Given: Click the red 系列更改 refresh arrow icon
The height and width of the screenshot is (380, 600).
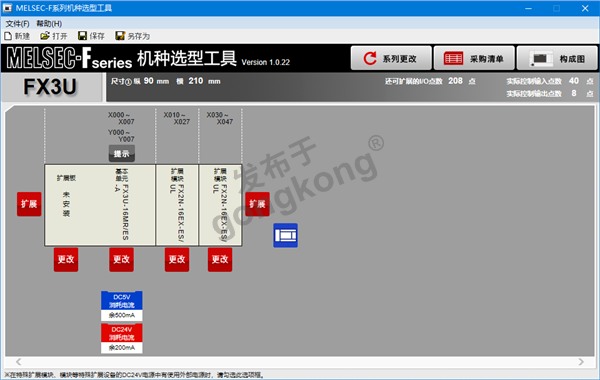Looking at the screenshot, I should (370, 59).
